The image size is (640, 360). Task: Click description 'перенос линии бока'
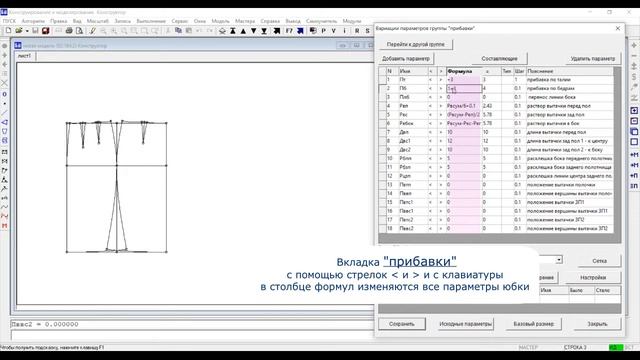pyautogui.click(x=551, y=97)
